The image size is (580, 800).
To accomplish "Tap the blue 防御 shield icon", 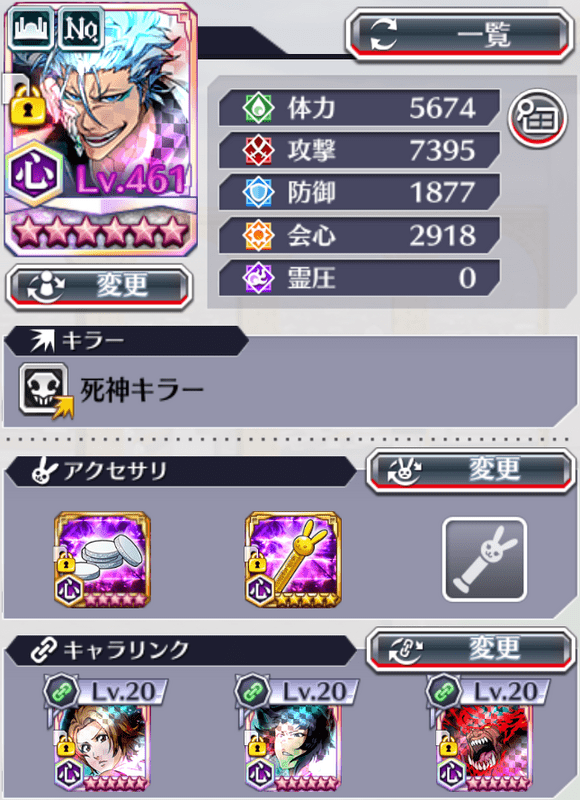I will (x=258, y=192).
